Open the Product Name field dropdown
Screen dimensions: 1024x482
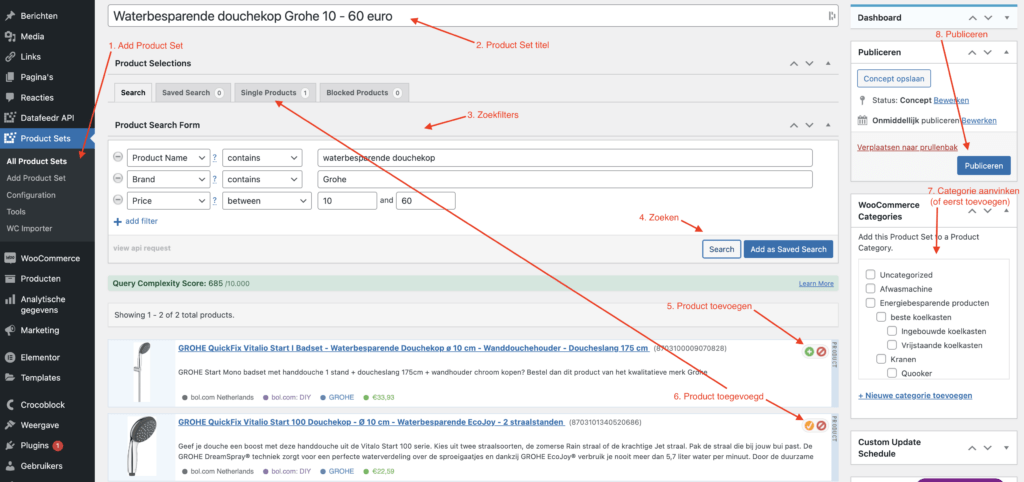click(168, 158)
